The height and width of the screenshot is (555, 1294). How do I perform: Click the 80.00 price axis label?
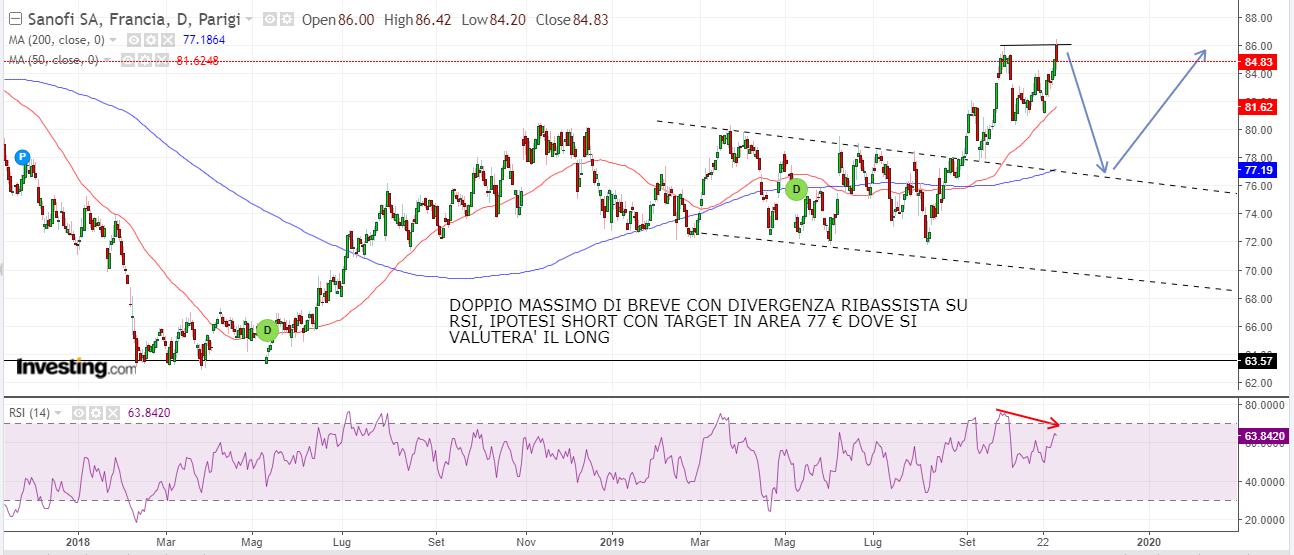coord(1258,130)
